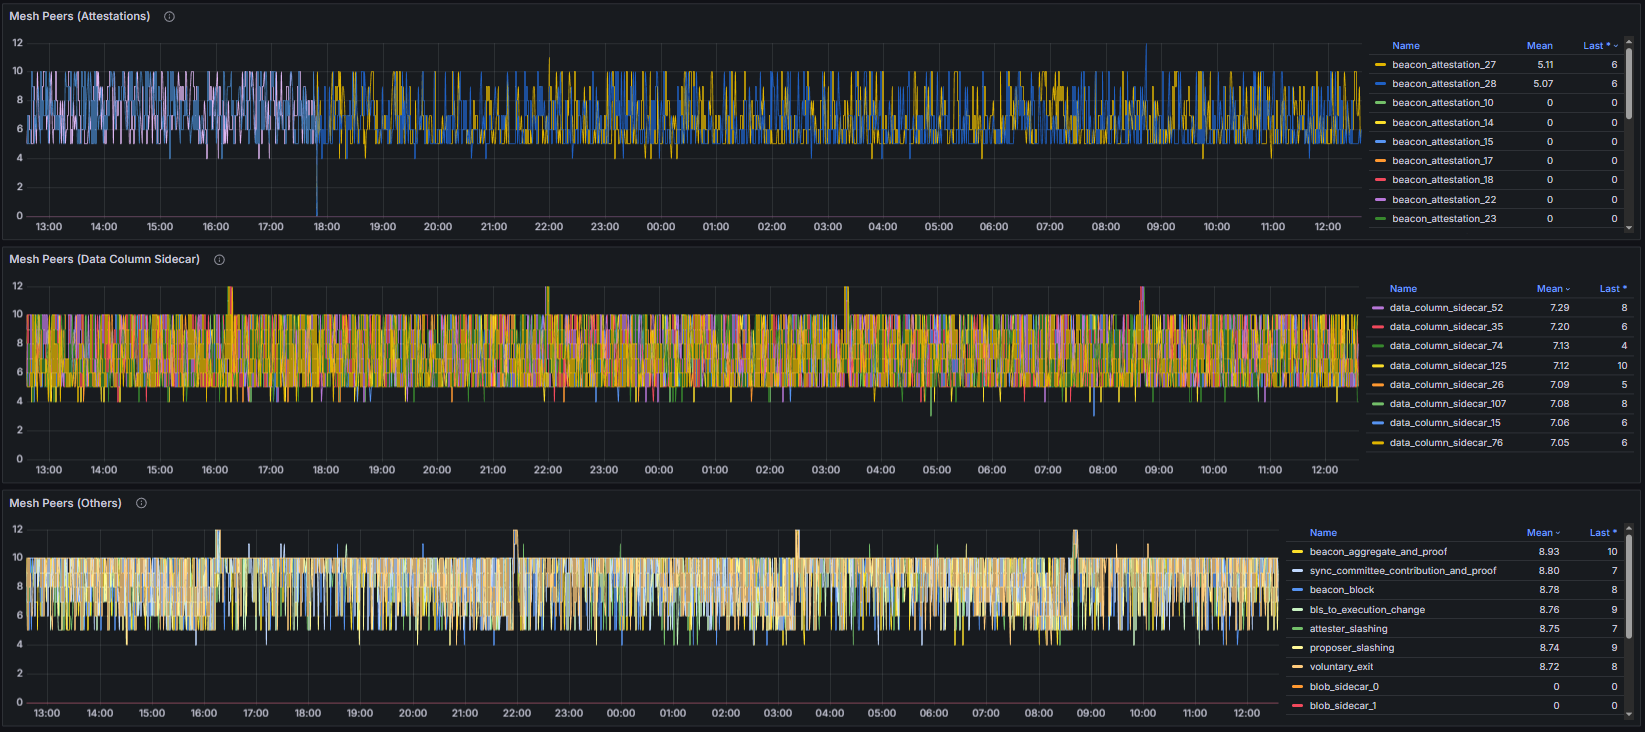
Task: Sort Attestations legend by Last * column
Action: 1598,46
